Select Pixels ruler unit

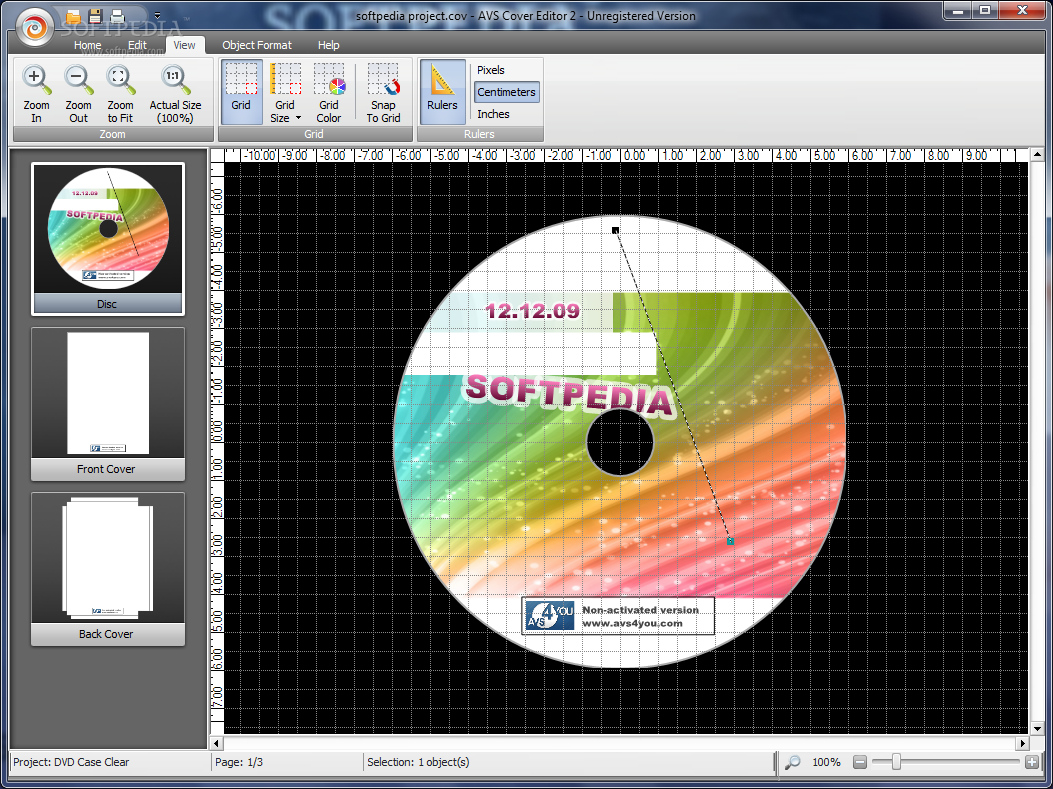[x=491, y=70]
